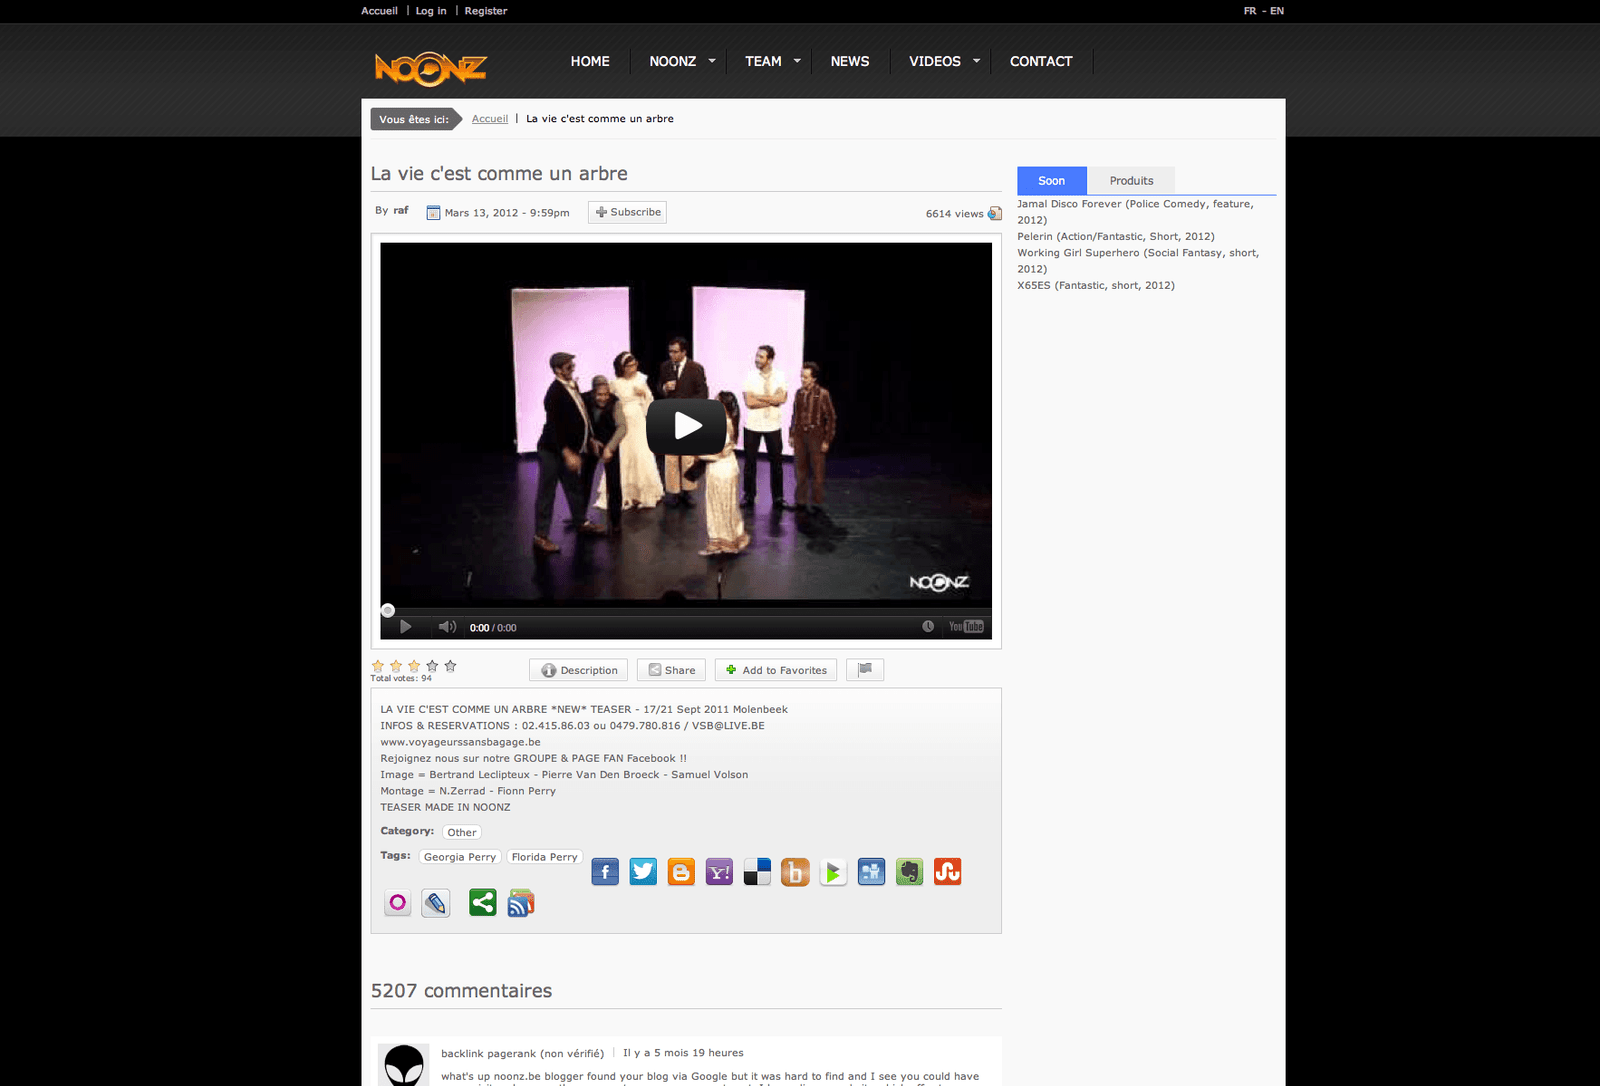Submit the page to StumbleUpon
Image resolution: width=1600 pixels, height=1086 pixels.
coord(947,872)
